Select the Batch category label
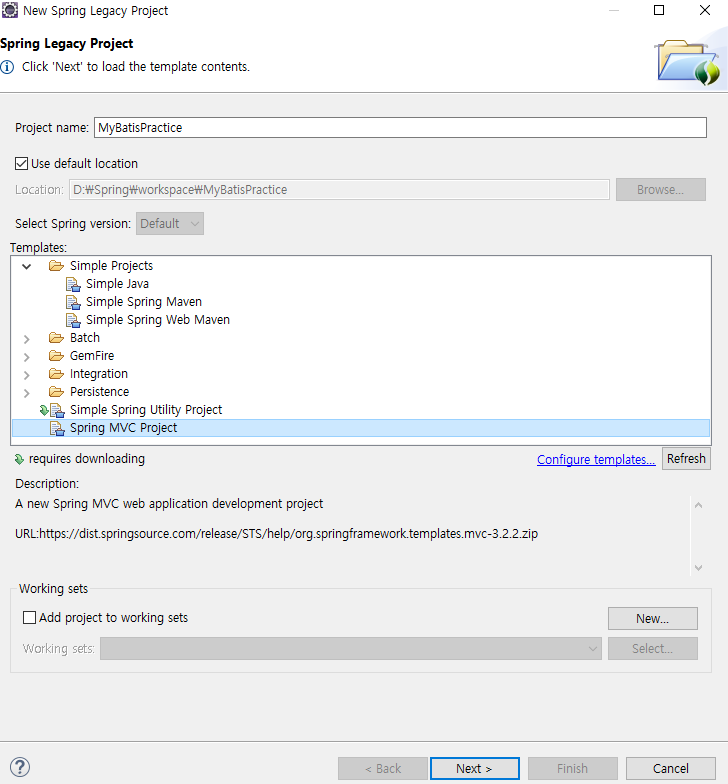The height and width of the screenshot is (784, 728). (84, 338)
